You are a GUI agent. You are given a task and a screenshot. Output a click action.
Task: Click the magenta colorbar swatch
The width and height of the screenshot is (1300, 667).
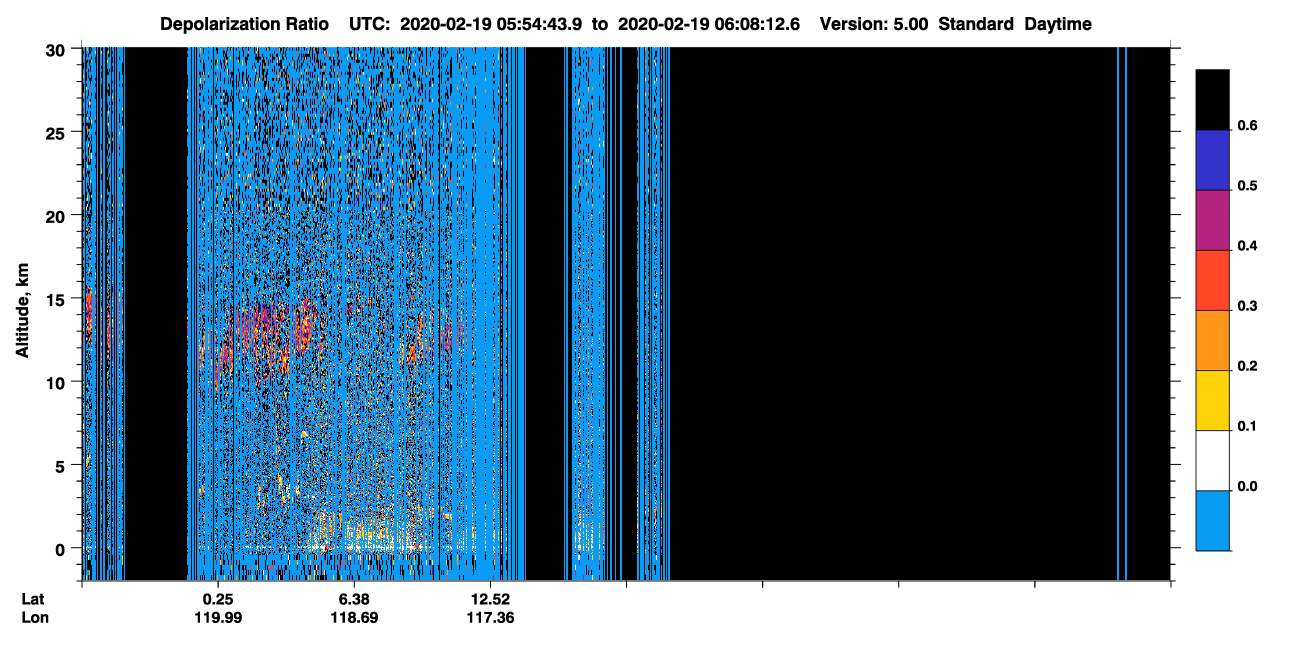[x=1212, y=220]
